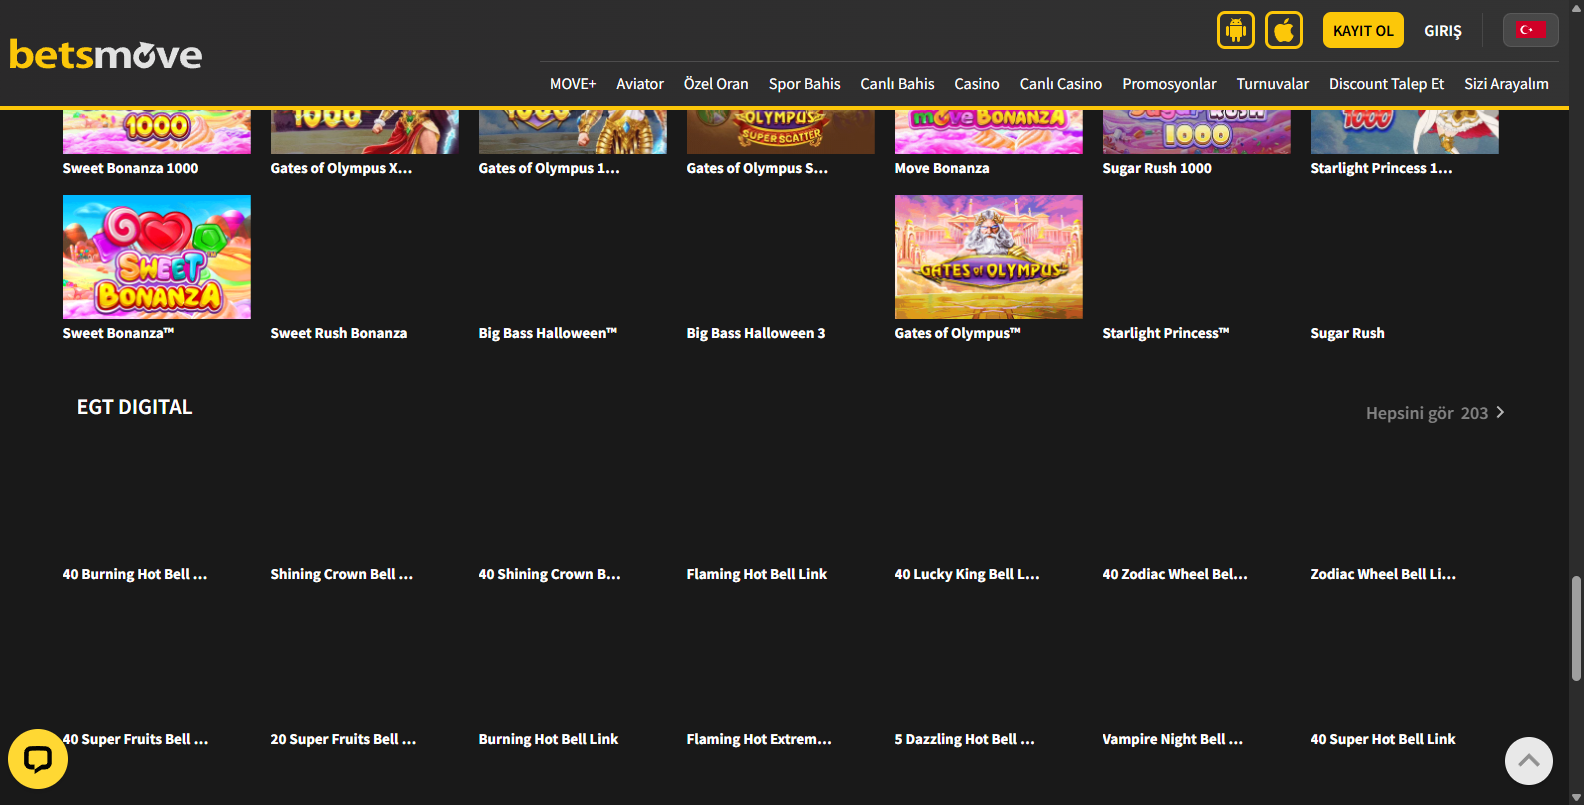
Task: Launch the Gates of Olympus game thumbnail
Action: [x=988, y=257]
